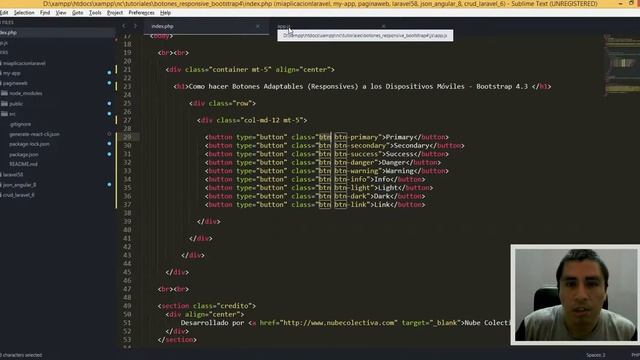Screen dimensions: 640x360
Task: Click the previous tab arrow
Action: pos(124,26)
